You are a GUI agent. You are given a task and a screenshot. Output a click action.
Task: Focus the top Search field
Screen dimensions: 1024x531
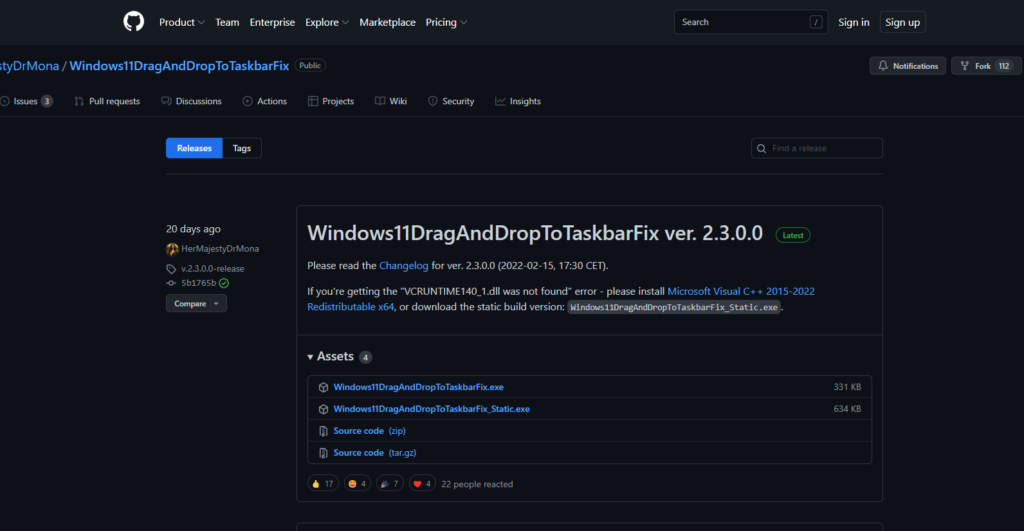750,22
